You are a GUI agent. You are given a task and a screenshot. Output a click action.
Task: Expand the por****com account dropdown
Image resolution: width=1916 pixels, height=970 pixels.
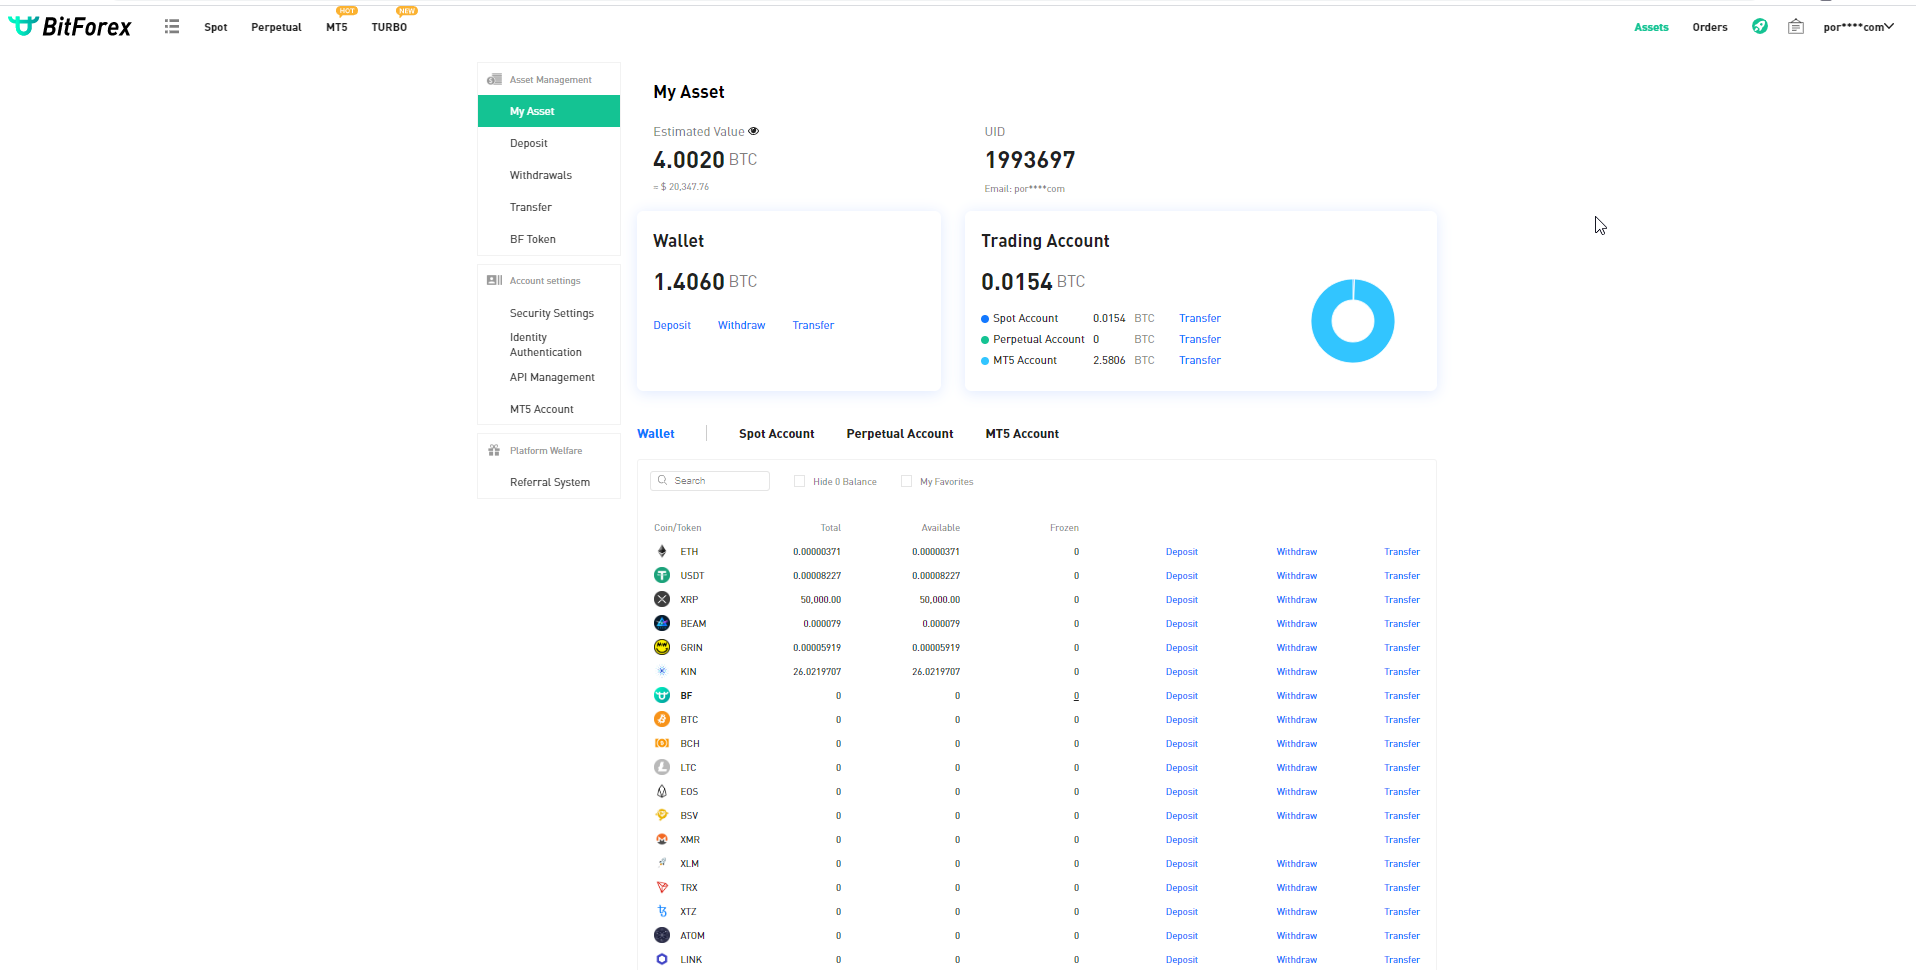tap(1858, 27)
